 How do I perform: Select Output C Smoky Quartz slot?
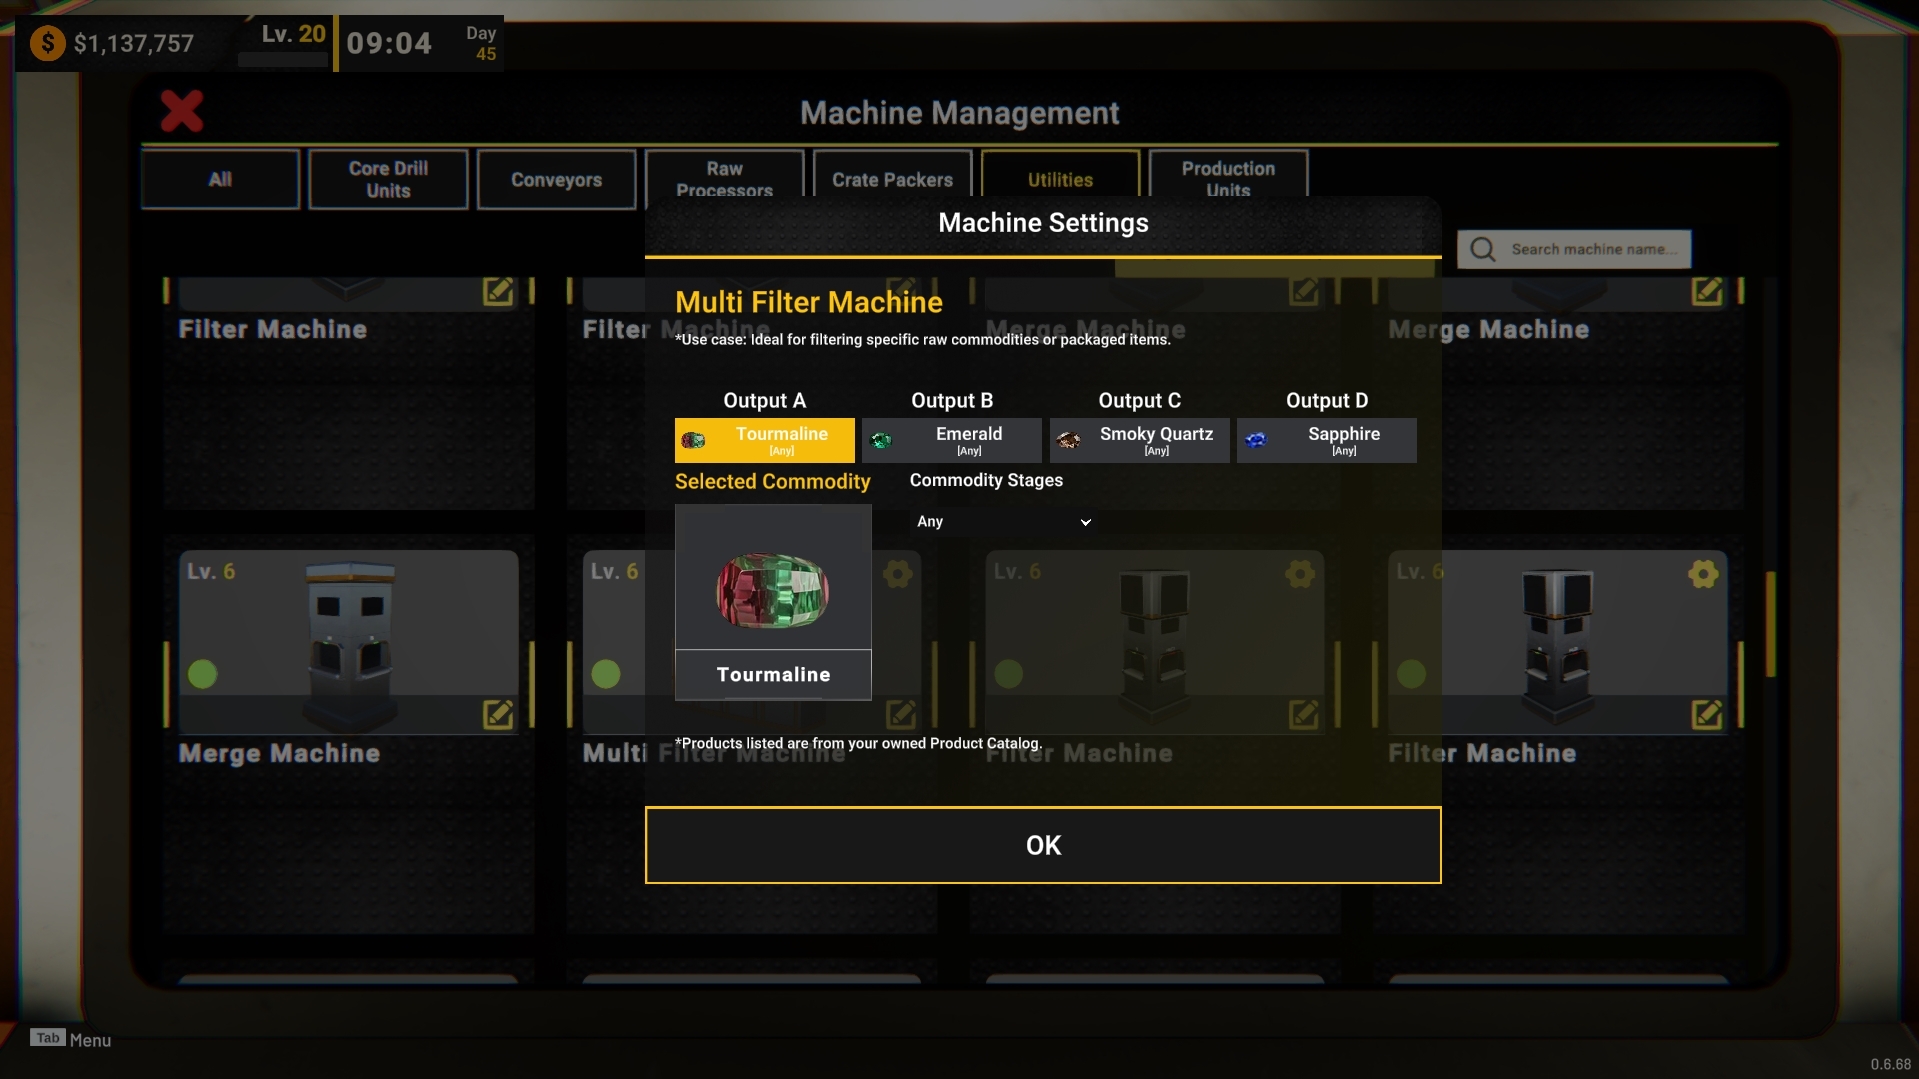click(1140, 440)
